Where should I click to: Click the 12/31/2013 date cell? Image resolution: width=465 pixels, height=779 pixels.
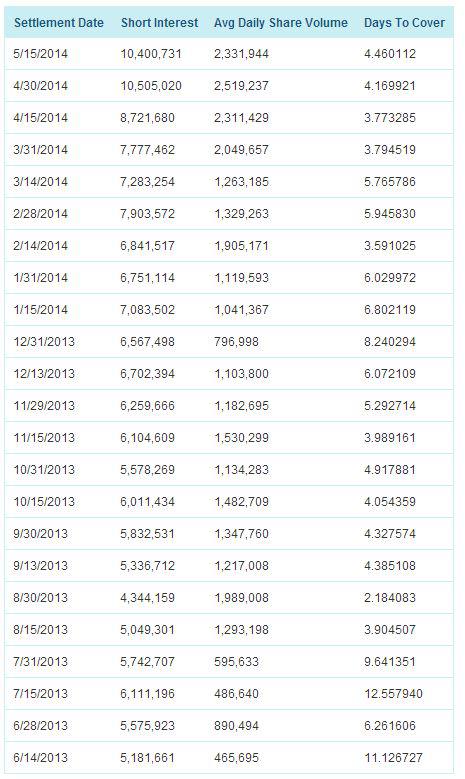point(44,342)
